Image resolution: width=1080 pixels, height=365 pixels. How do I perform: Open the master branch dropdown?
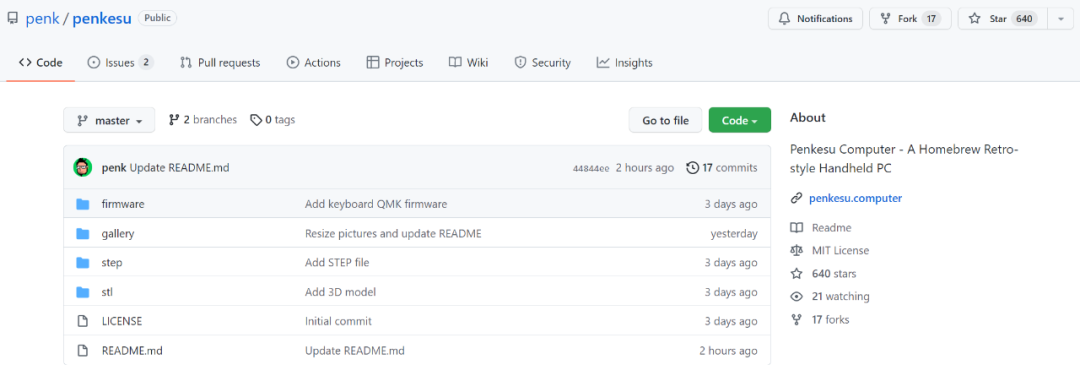tap(109, 121)
